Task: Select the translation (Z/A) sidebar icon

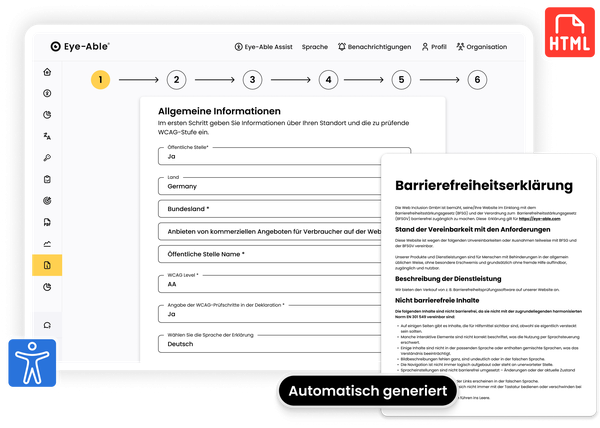Action: click(47, 136)
